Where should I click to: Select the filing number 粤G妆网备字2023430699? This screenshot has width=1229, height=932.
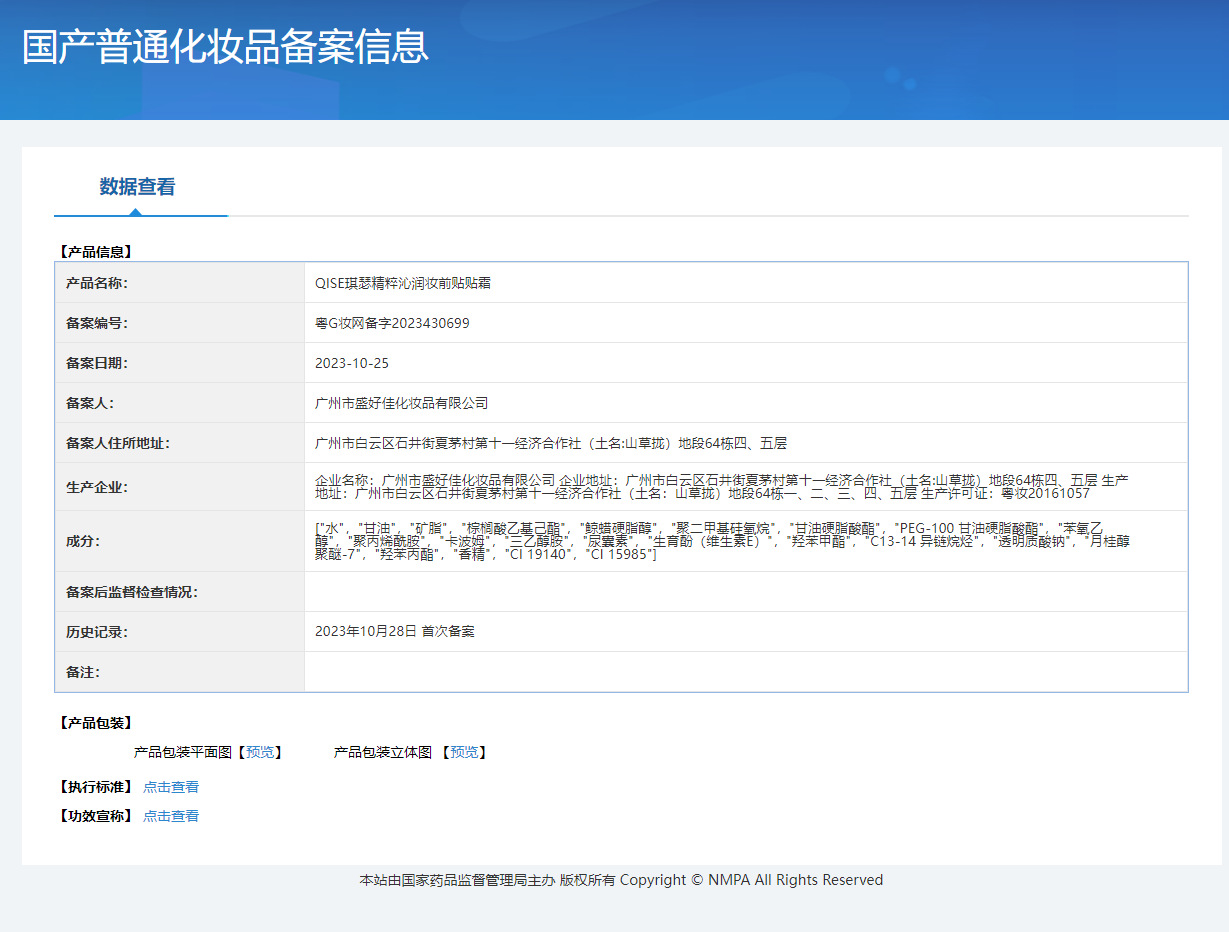pos(392,323)
